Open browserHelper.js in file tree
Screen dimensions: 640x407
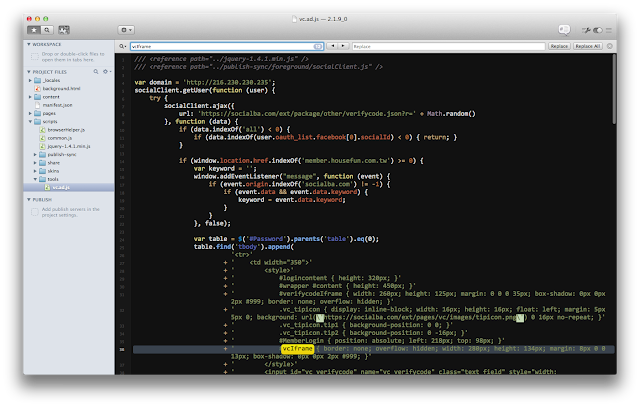67,130
